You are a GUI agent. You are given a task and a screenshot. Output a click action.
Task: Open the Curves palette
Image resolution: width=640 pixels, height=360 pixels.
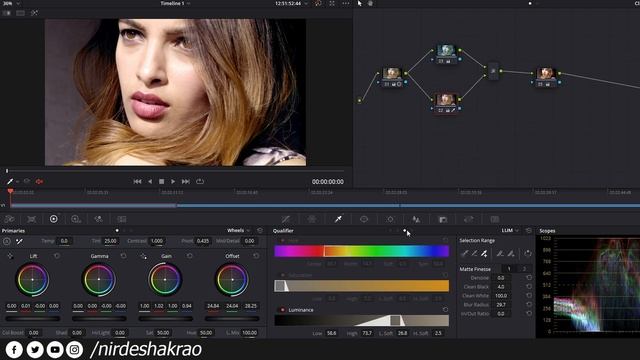click(x=286, y=219)
